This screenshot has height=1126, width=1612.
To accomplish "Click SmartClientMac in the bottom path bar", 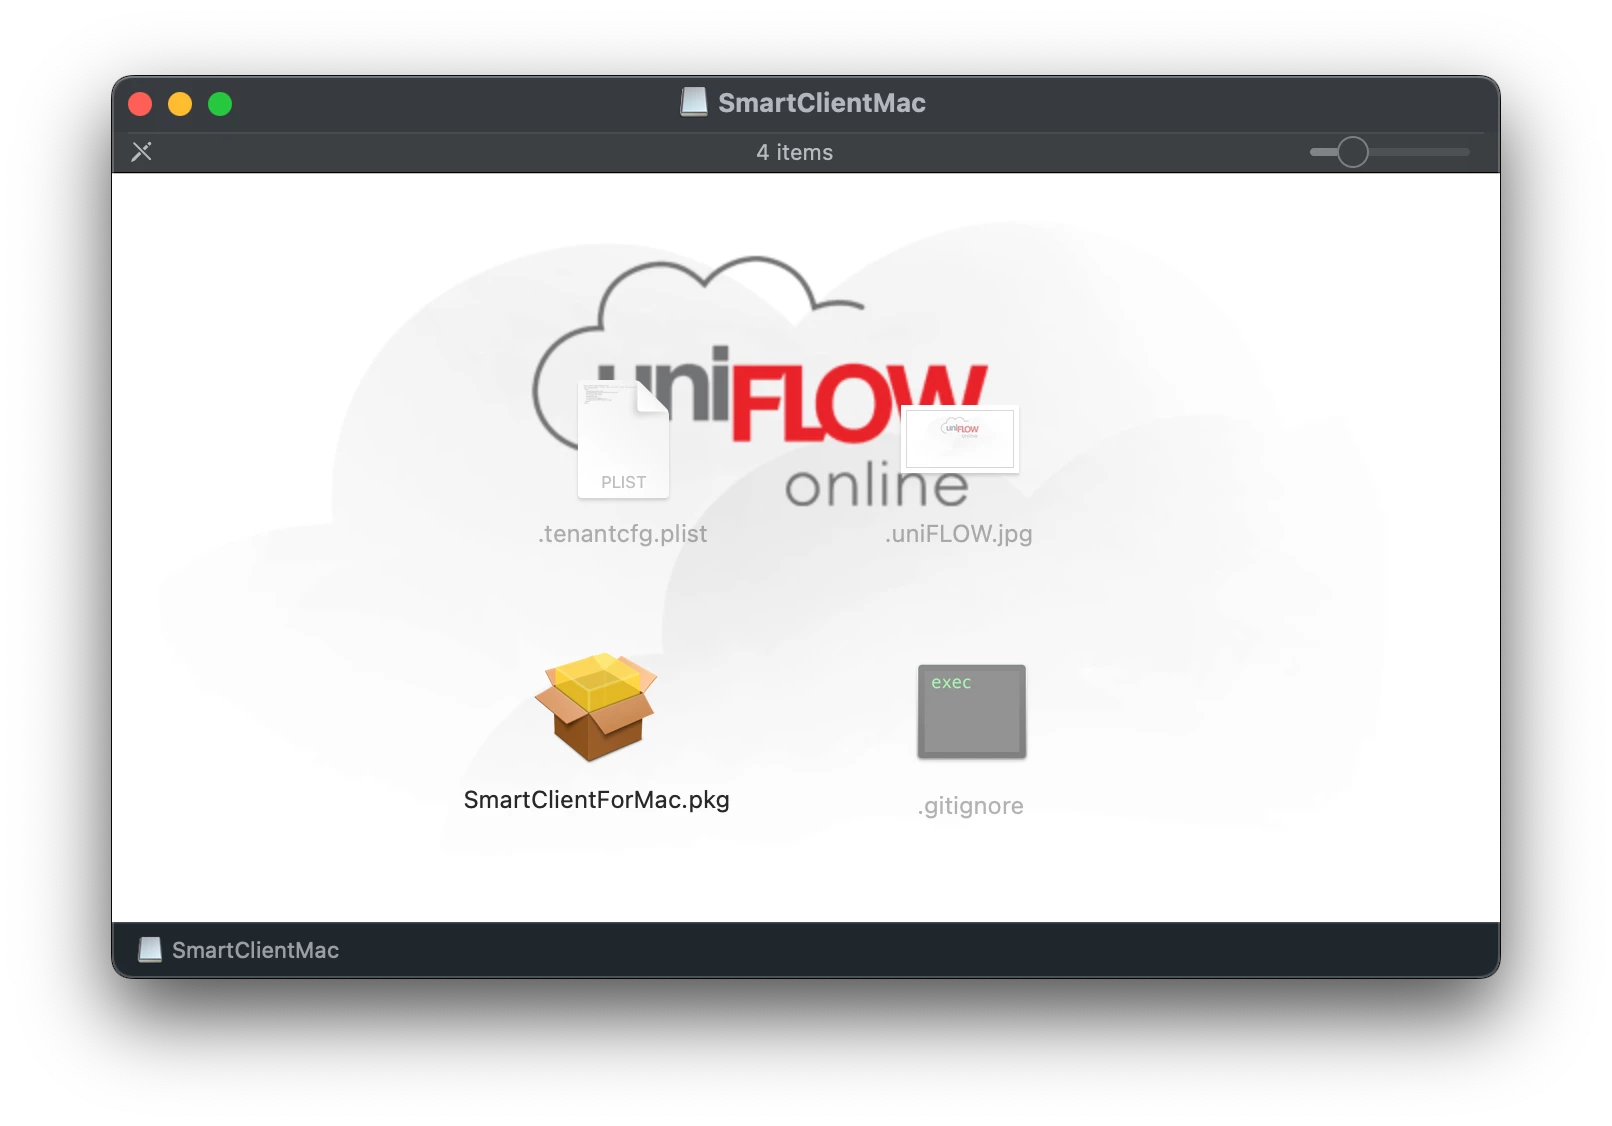I will [x=239, y=950].
